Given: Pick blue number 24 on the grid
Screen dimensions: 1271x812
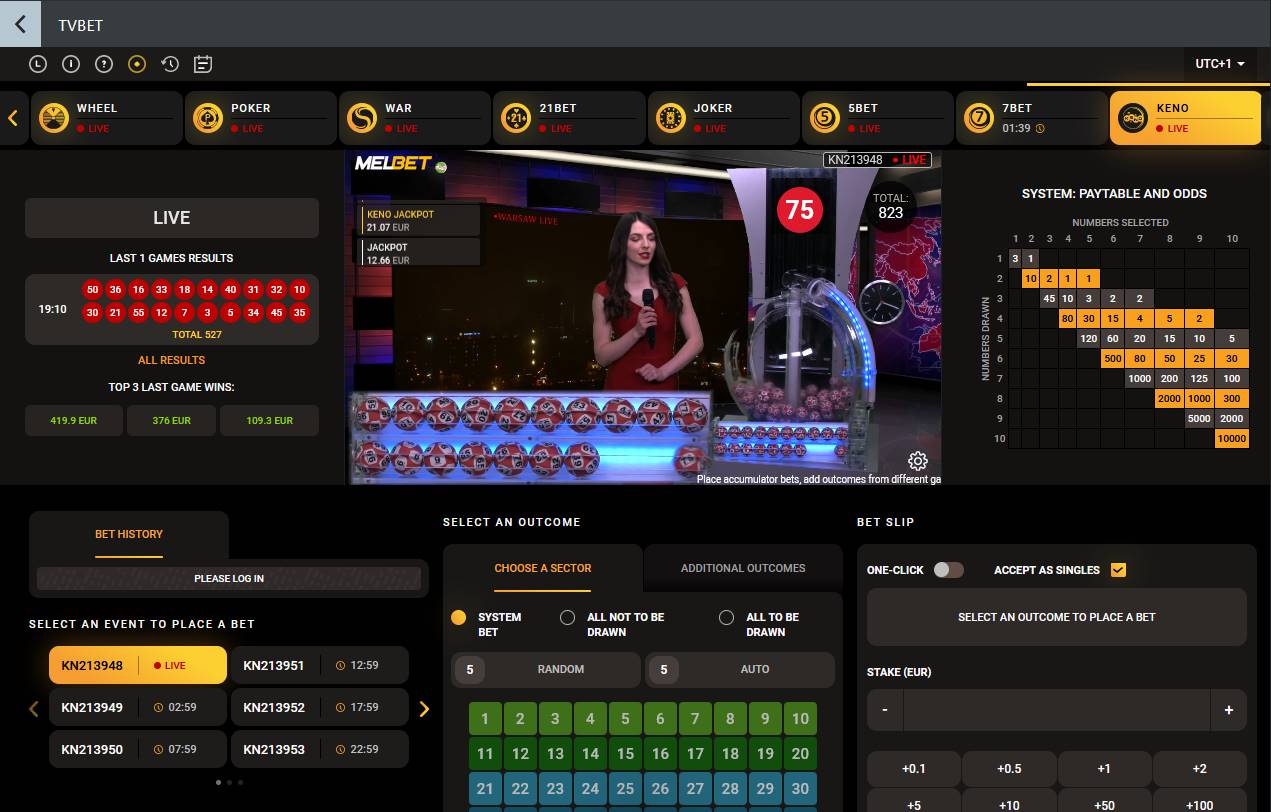Looking at the screenshot, I should [x=590, y=788].
